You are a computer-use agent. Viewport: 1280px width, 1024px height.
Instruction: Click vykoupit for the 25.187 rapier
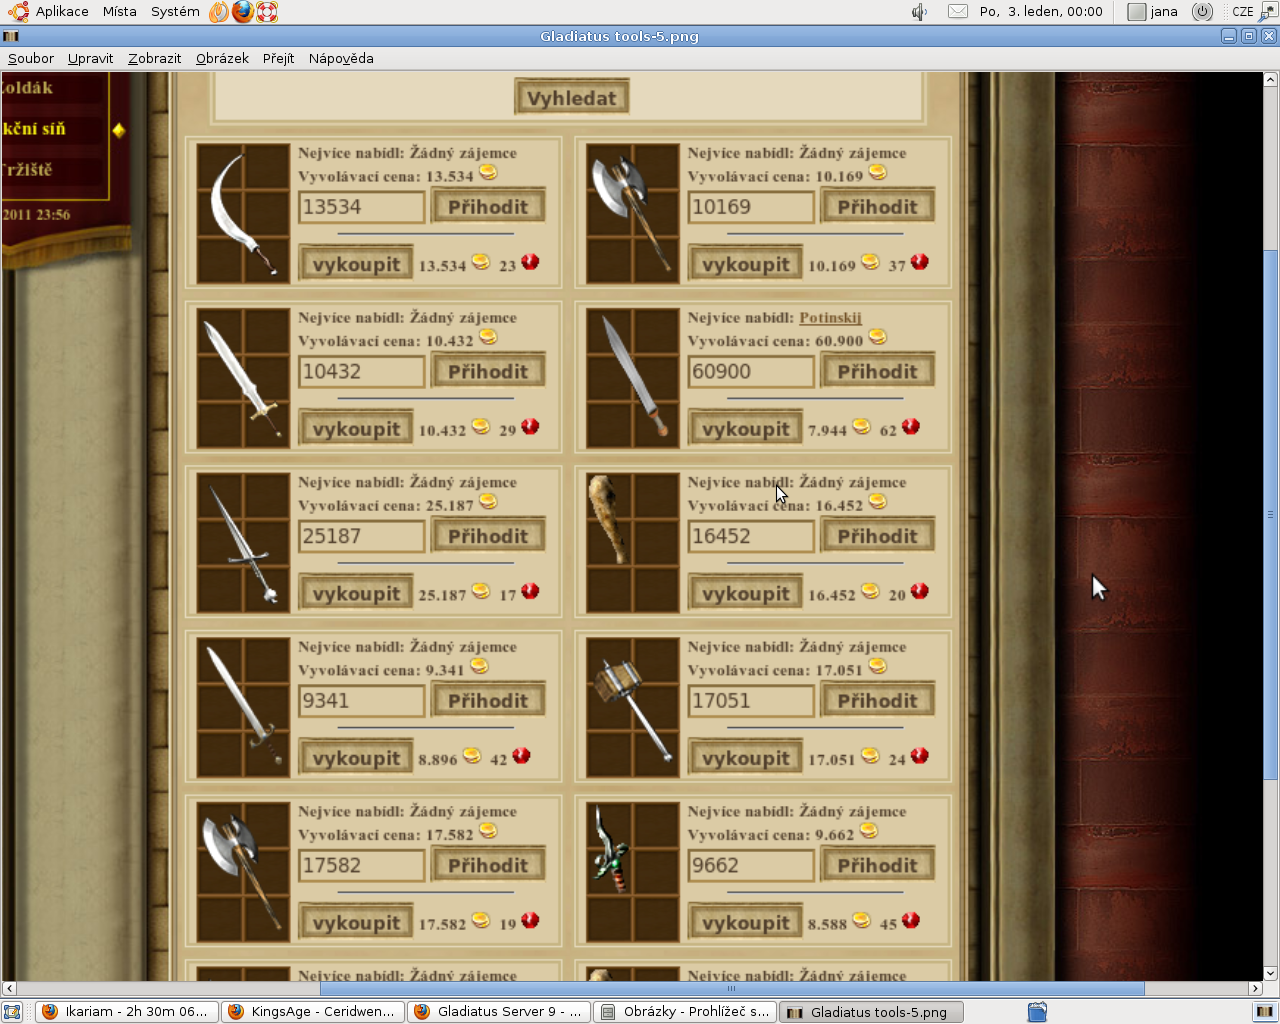click(356, 593)
